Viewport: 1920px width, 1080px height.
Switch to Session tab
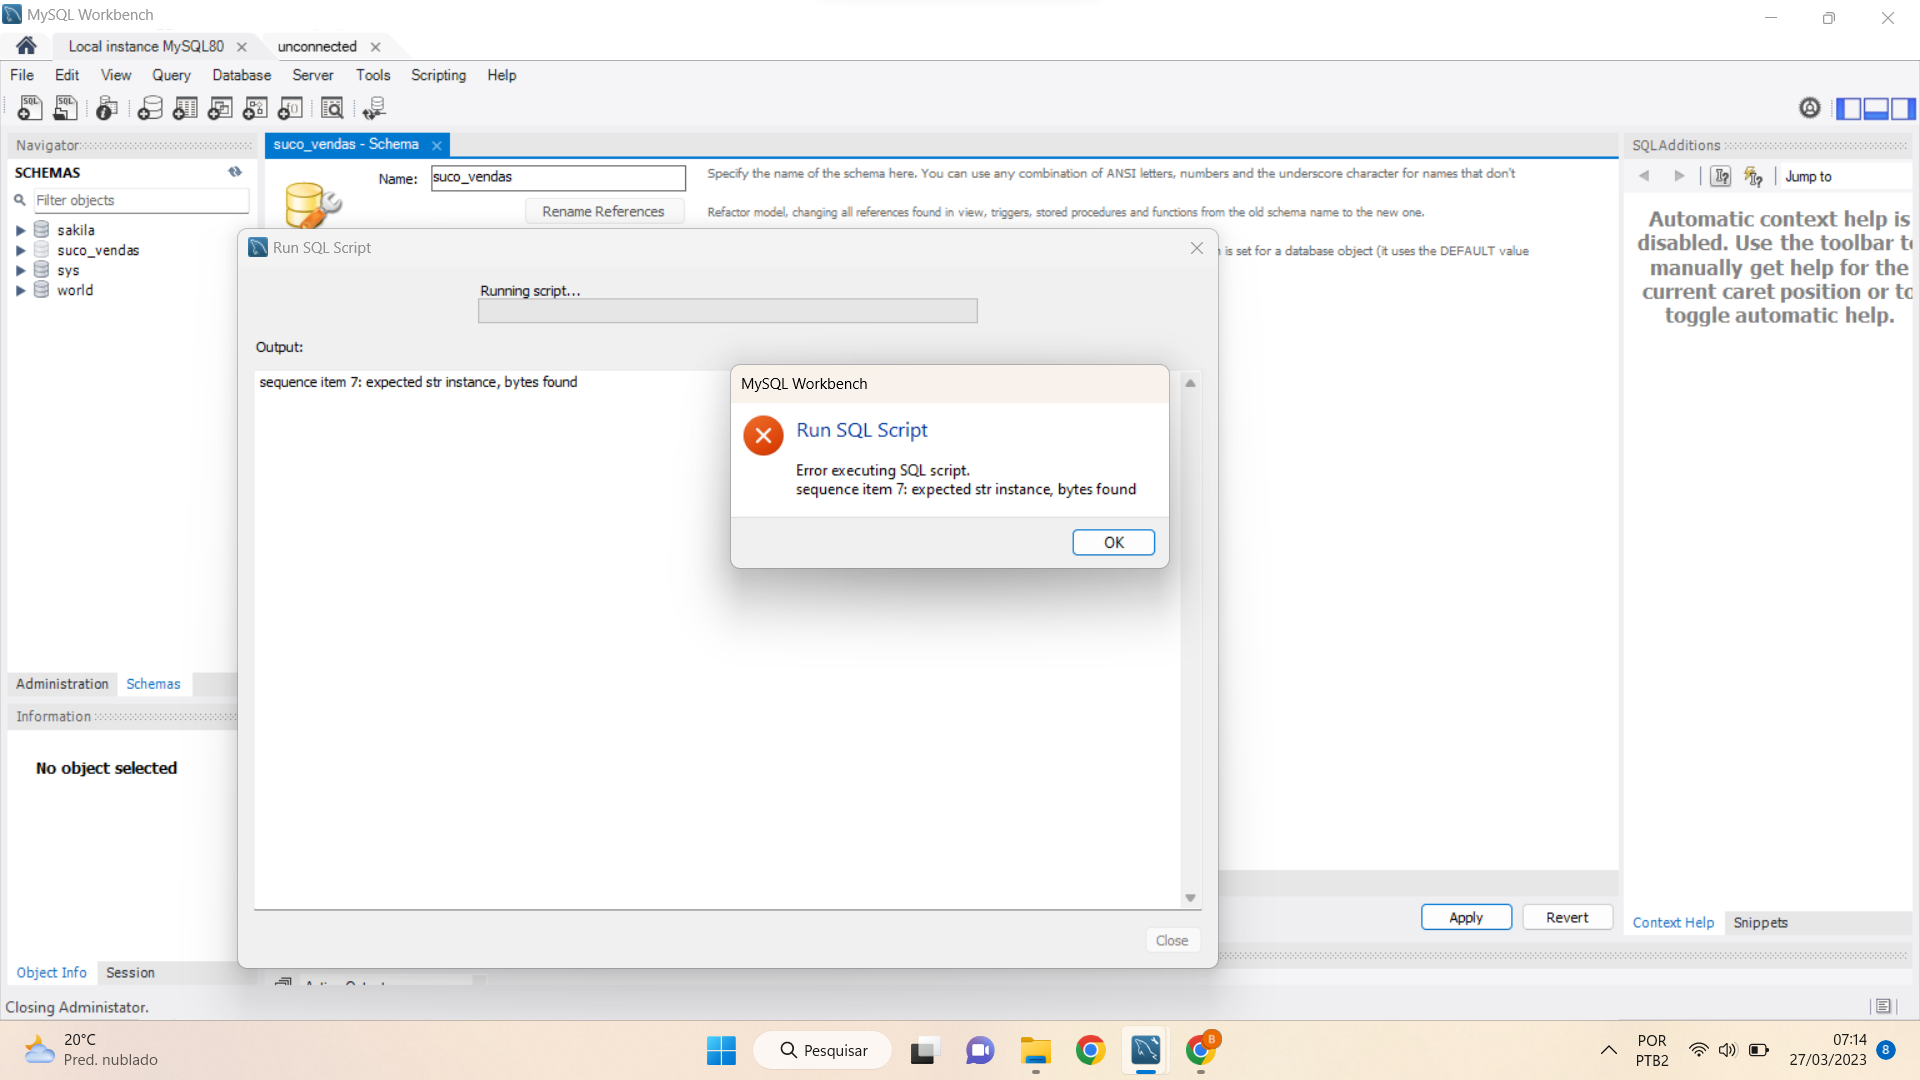point(130,973)
